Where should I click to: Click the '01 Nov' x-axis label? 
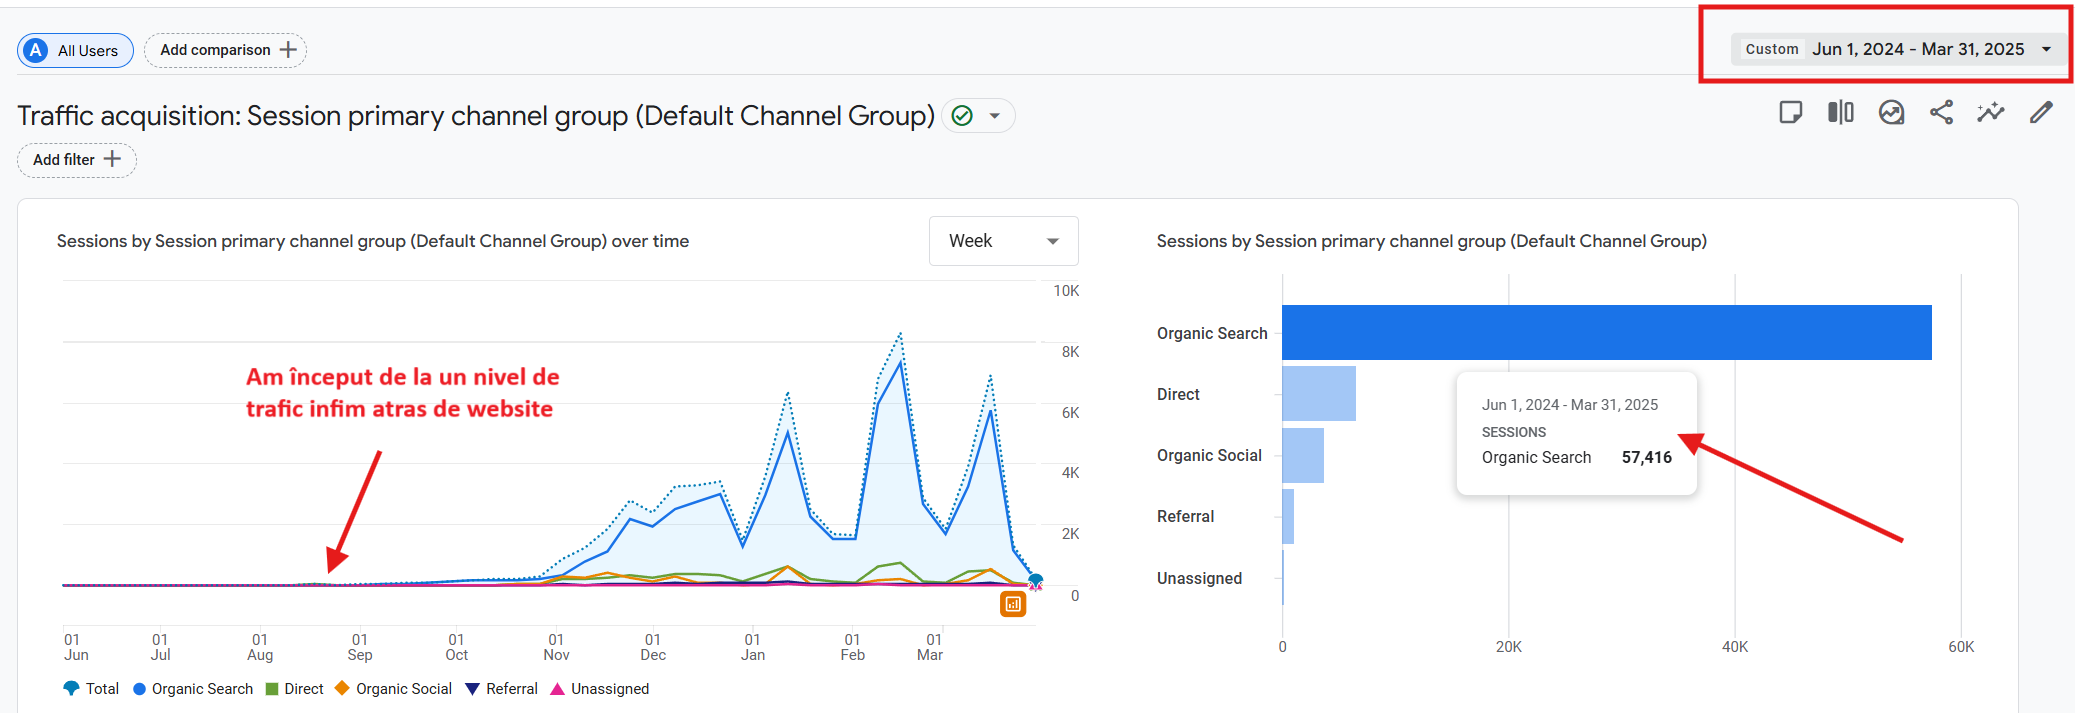(x=556, y=647)
